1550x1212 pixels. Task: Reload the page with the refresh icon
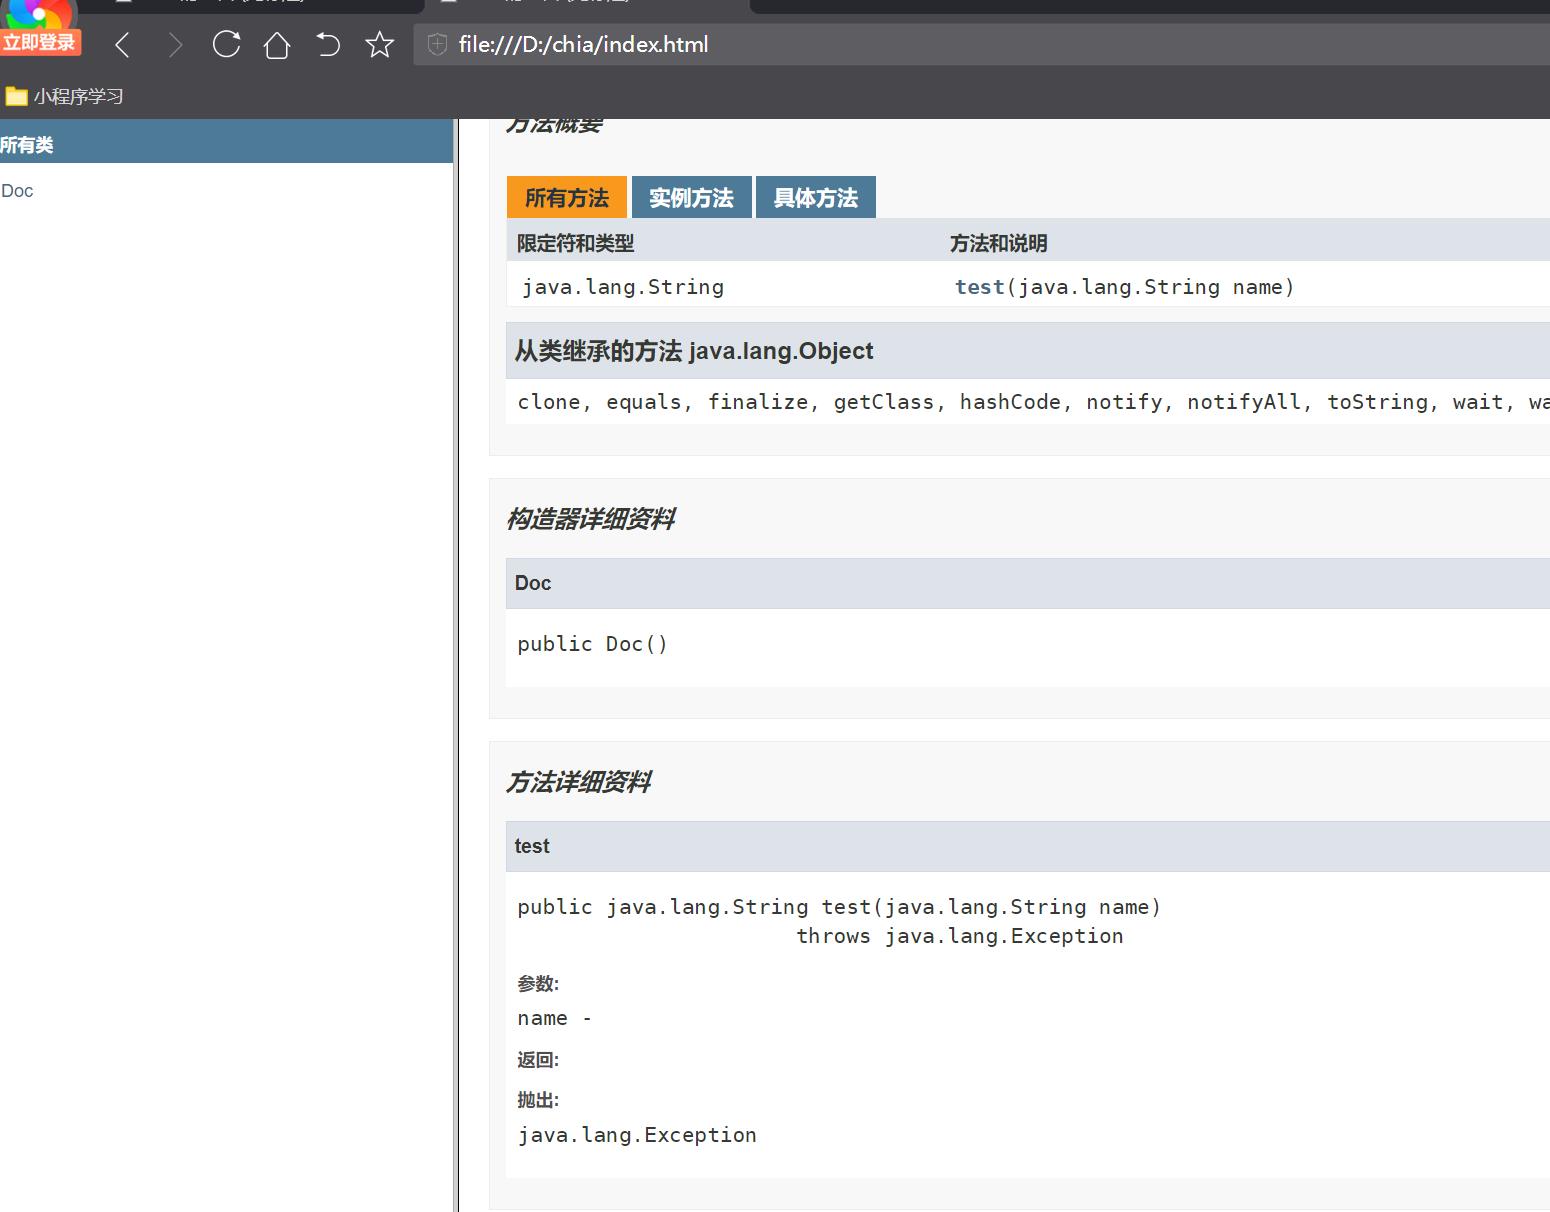pos(227,44)
